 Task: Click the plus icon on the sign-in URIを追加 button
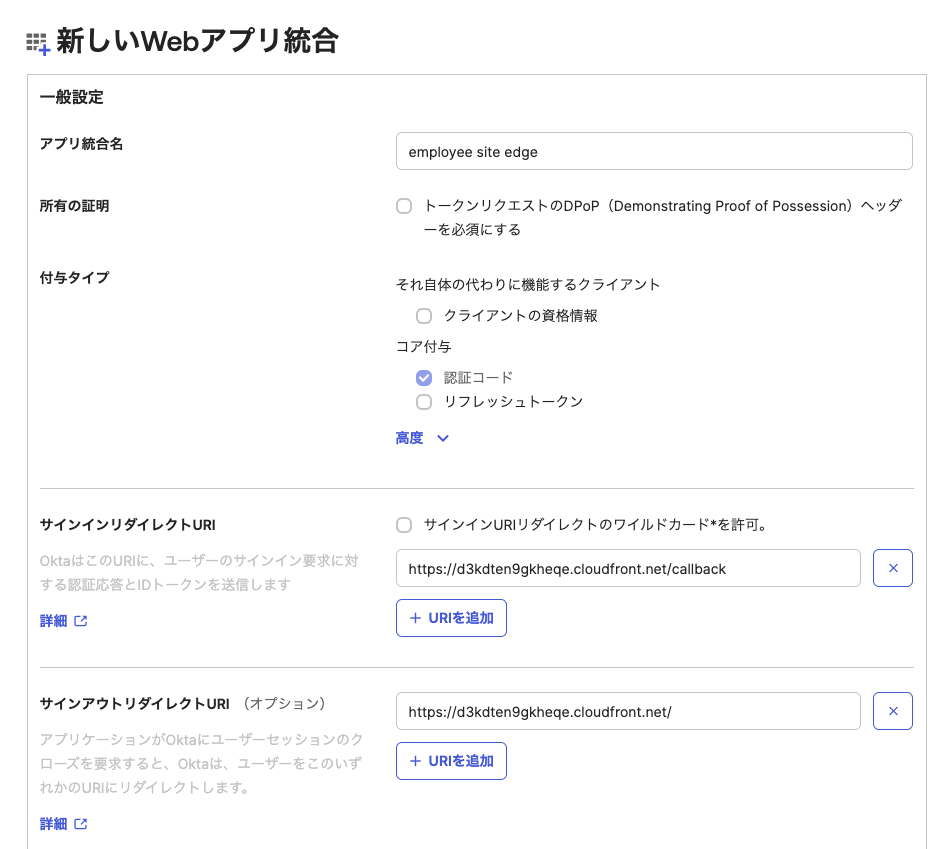click(414, 617)
